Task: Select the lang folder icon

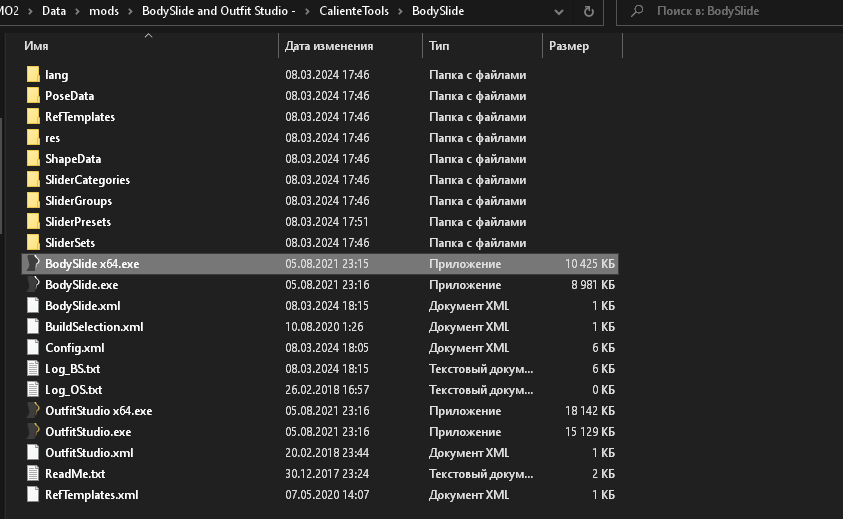Action: (33, 75)
